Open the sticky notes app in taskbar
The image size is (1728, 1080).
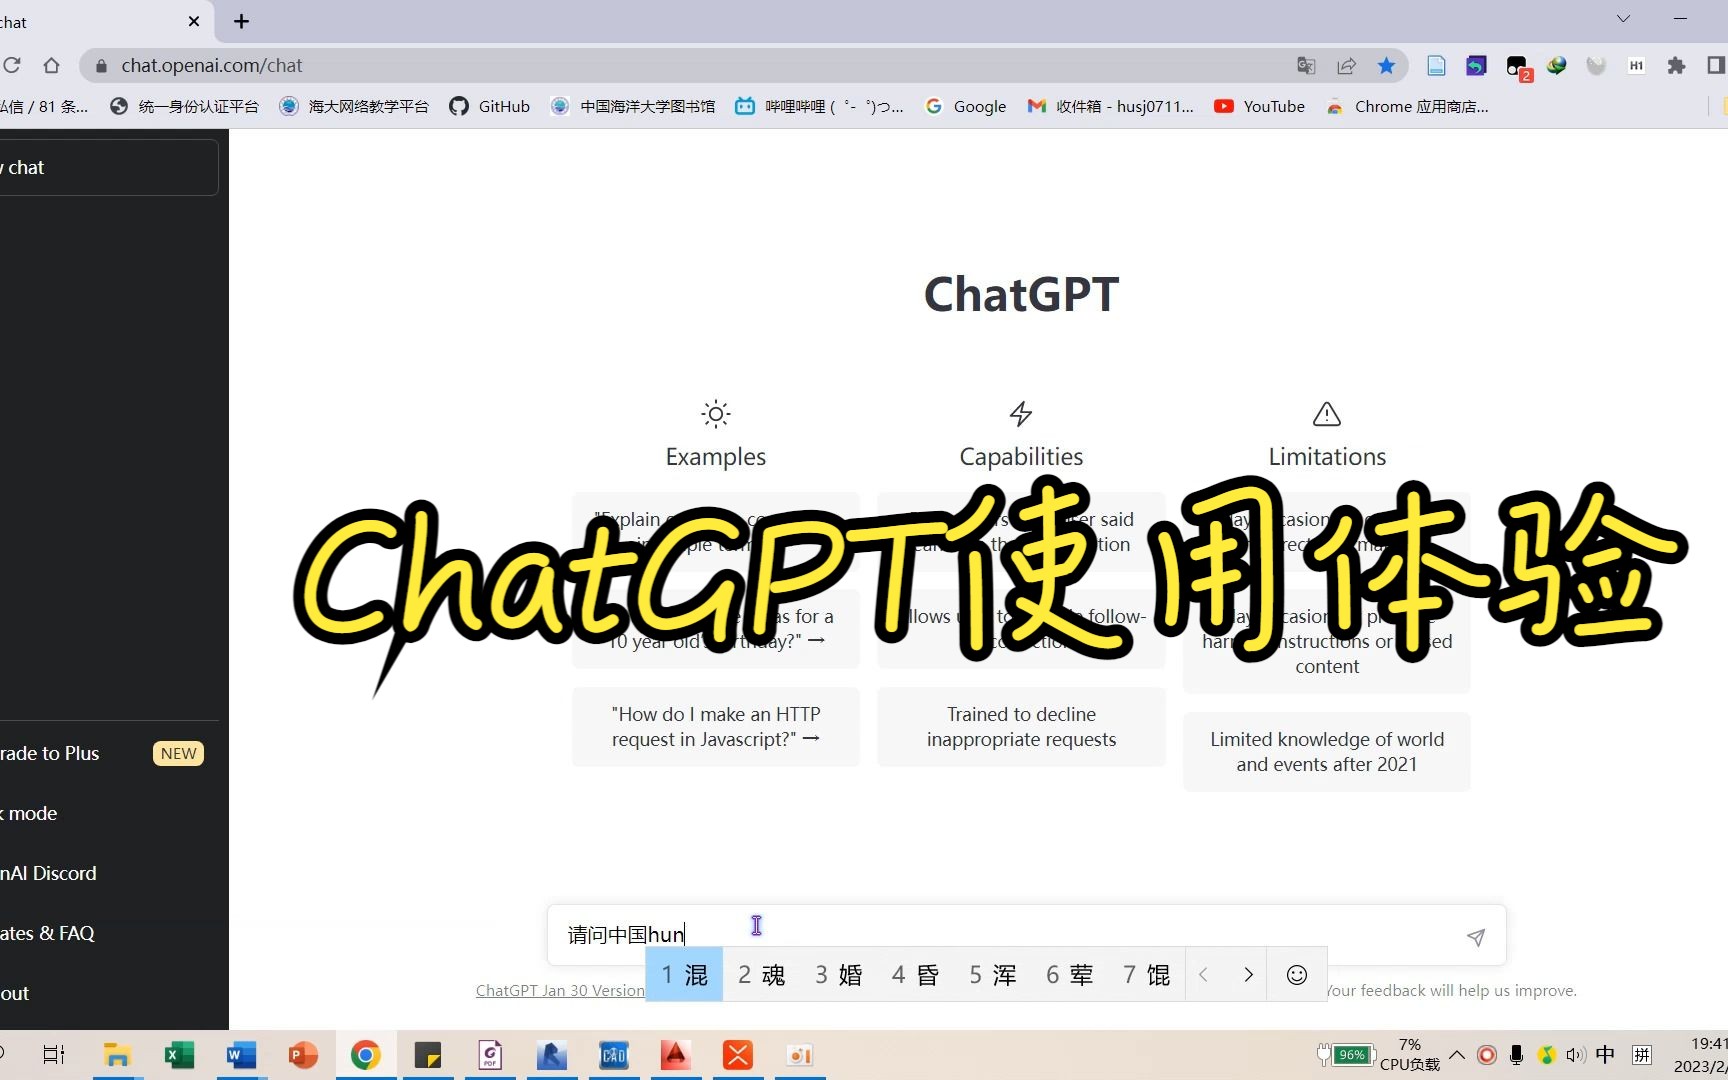[x=427, y=1055]
